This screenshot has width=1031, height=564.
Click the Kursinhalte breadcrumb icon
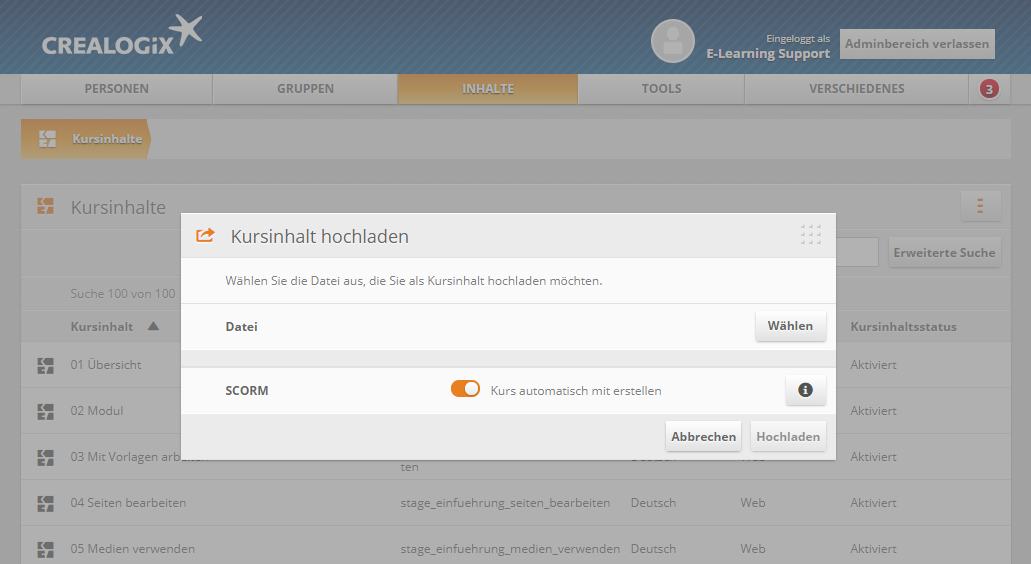(x=47, y=139)
